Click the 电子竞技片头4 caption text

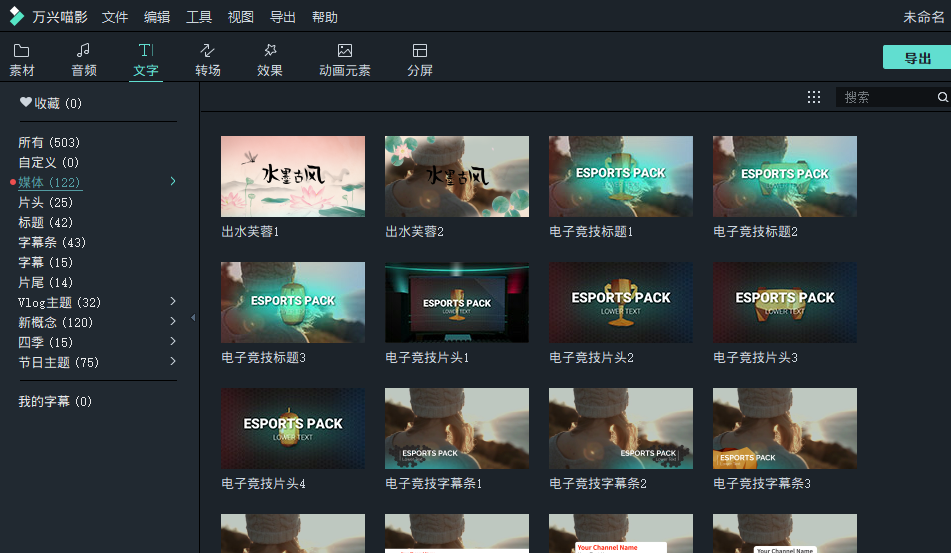(263, 484)
